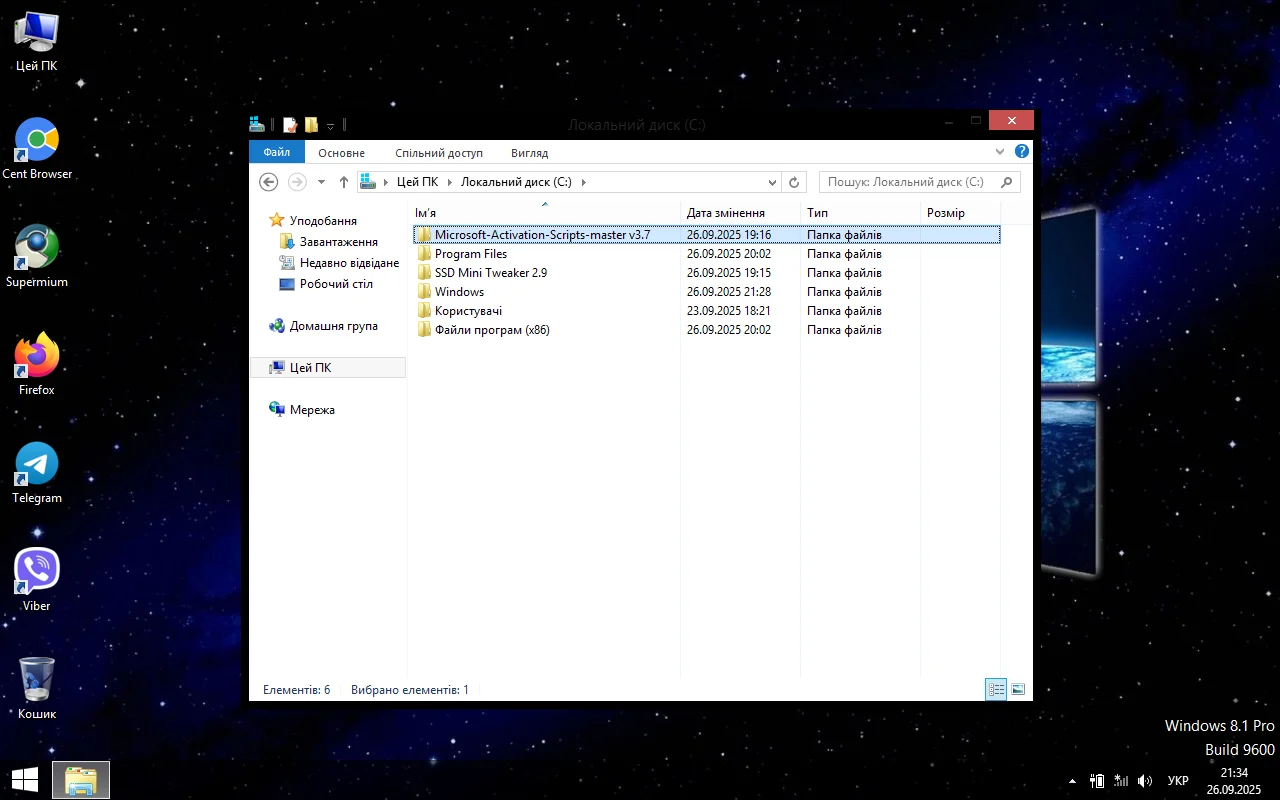1280x800 pixels.
Task: Refresh the Local Disk (C:) folder view
Action: click(794, 182)
